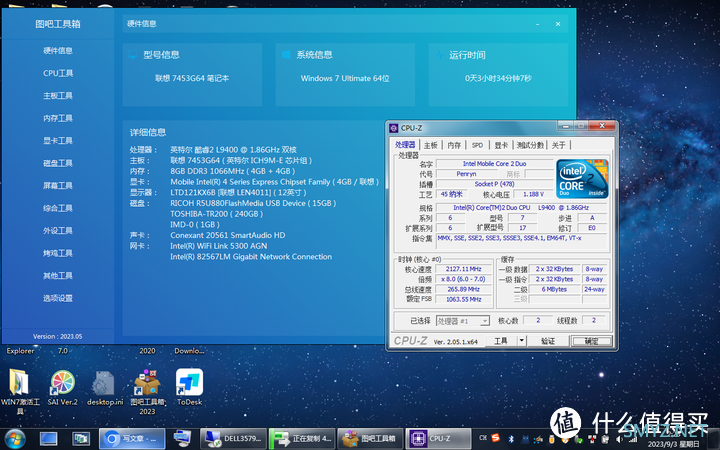
Task: Click the 2127.11 MHz core speed value
Action: click(x=463, y=269)
